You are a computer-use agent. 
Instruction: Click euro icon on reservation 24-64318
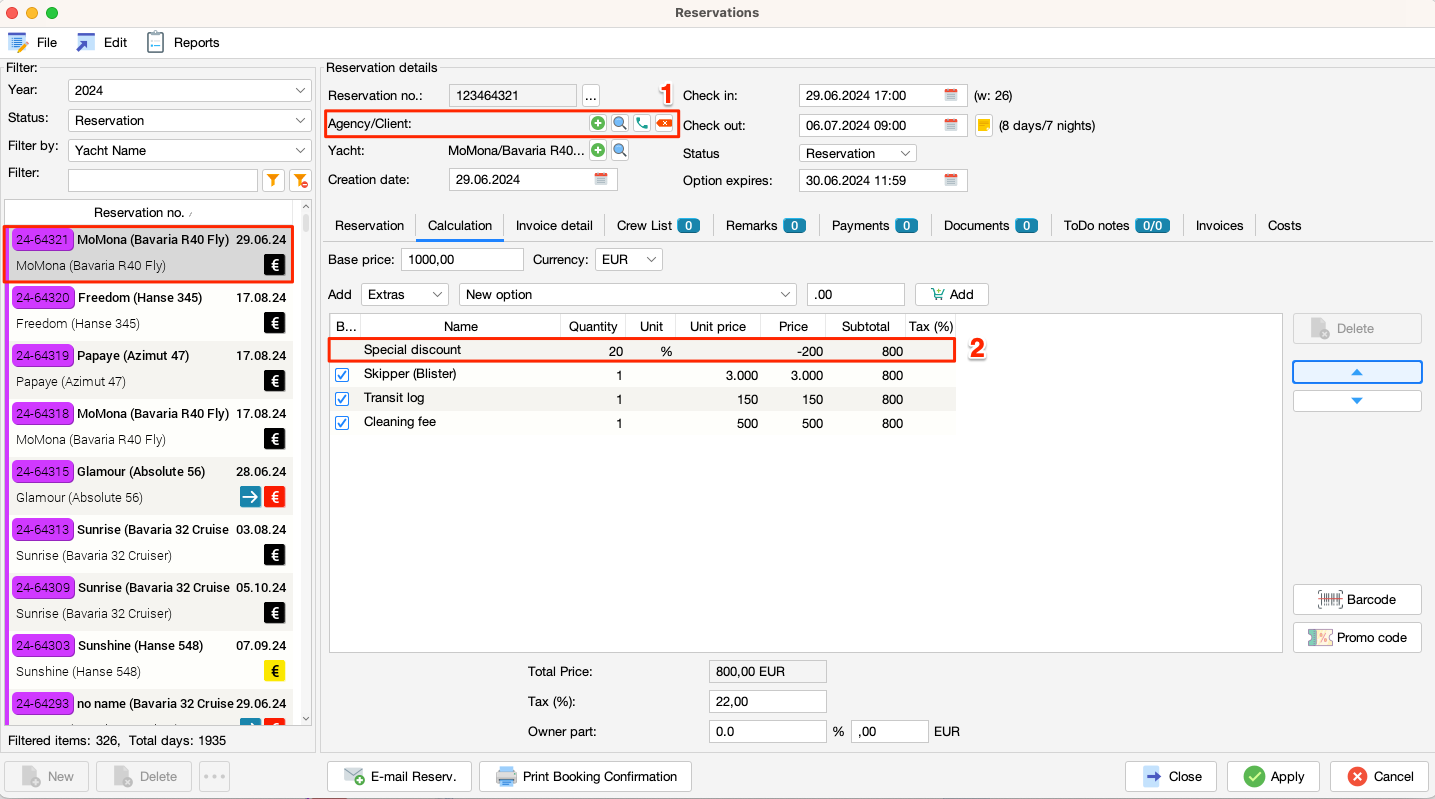[x=275, y=439]
